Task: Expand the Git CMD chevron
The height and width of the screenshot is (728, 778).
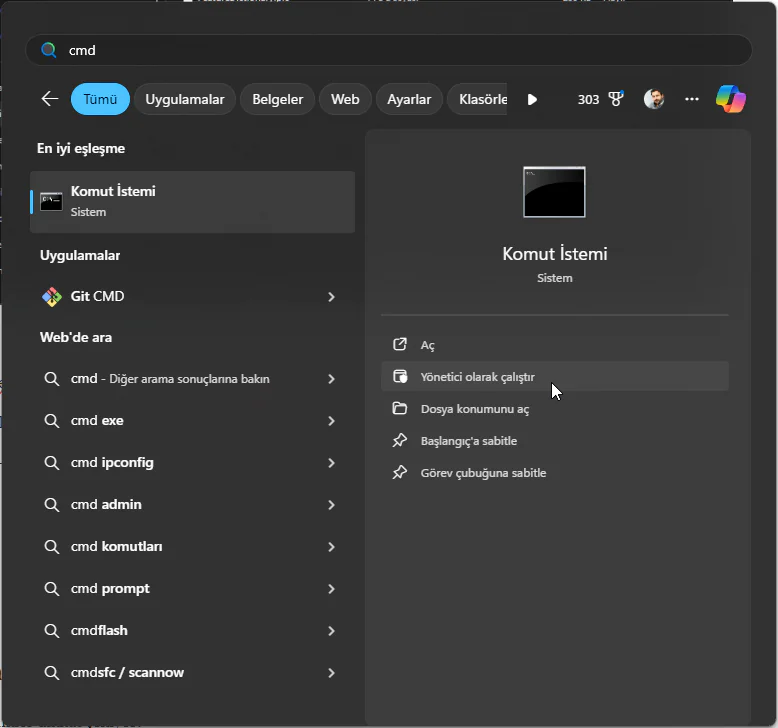Action: 331,297
